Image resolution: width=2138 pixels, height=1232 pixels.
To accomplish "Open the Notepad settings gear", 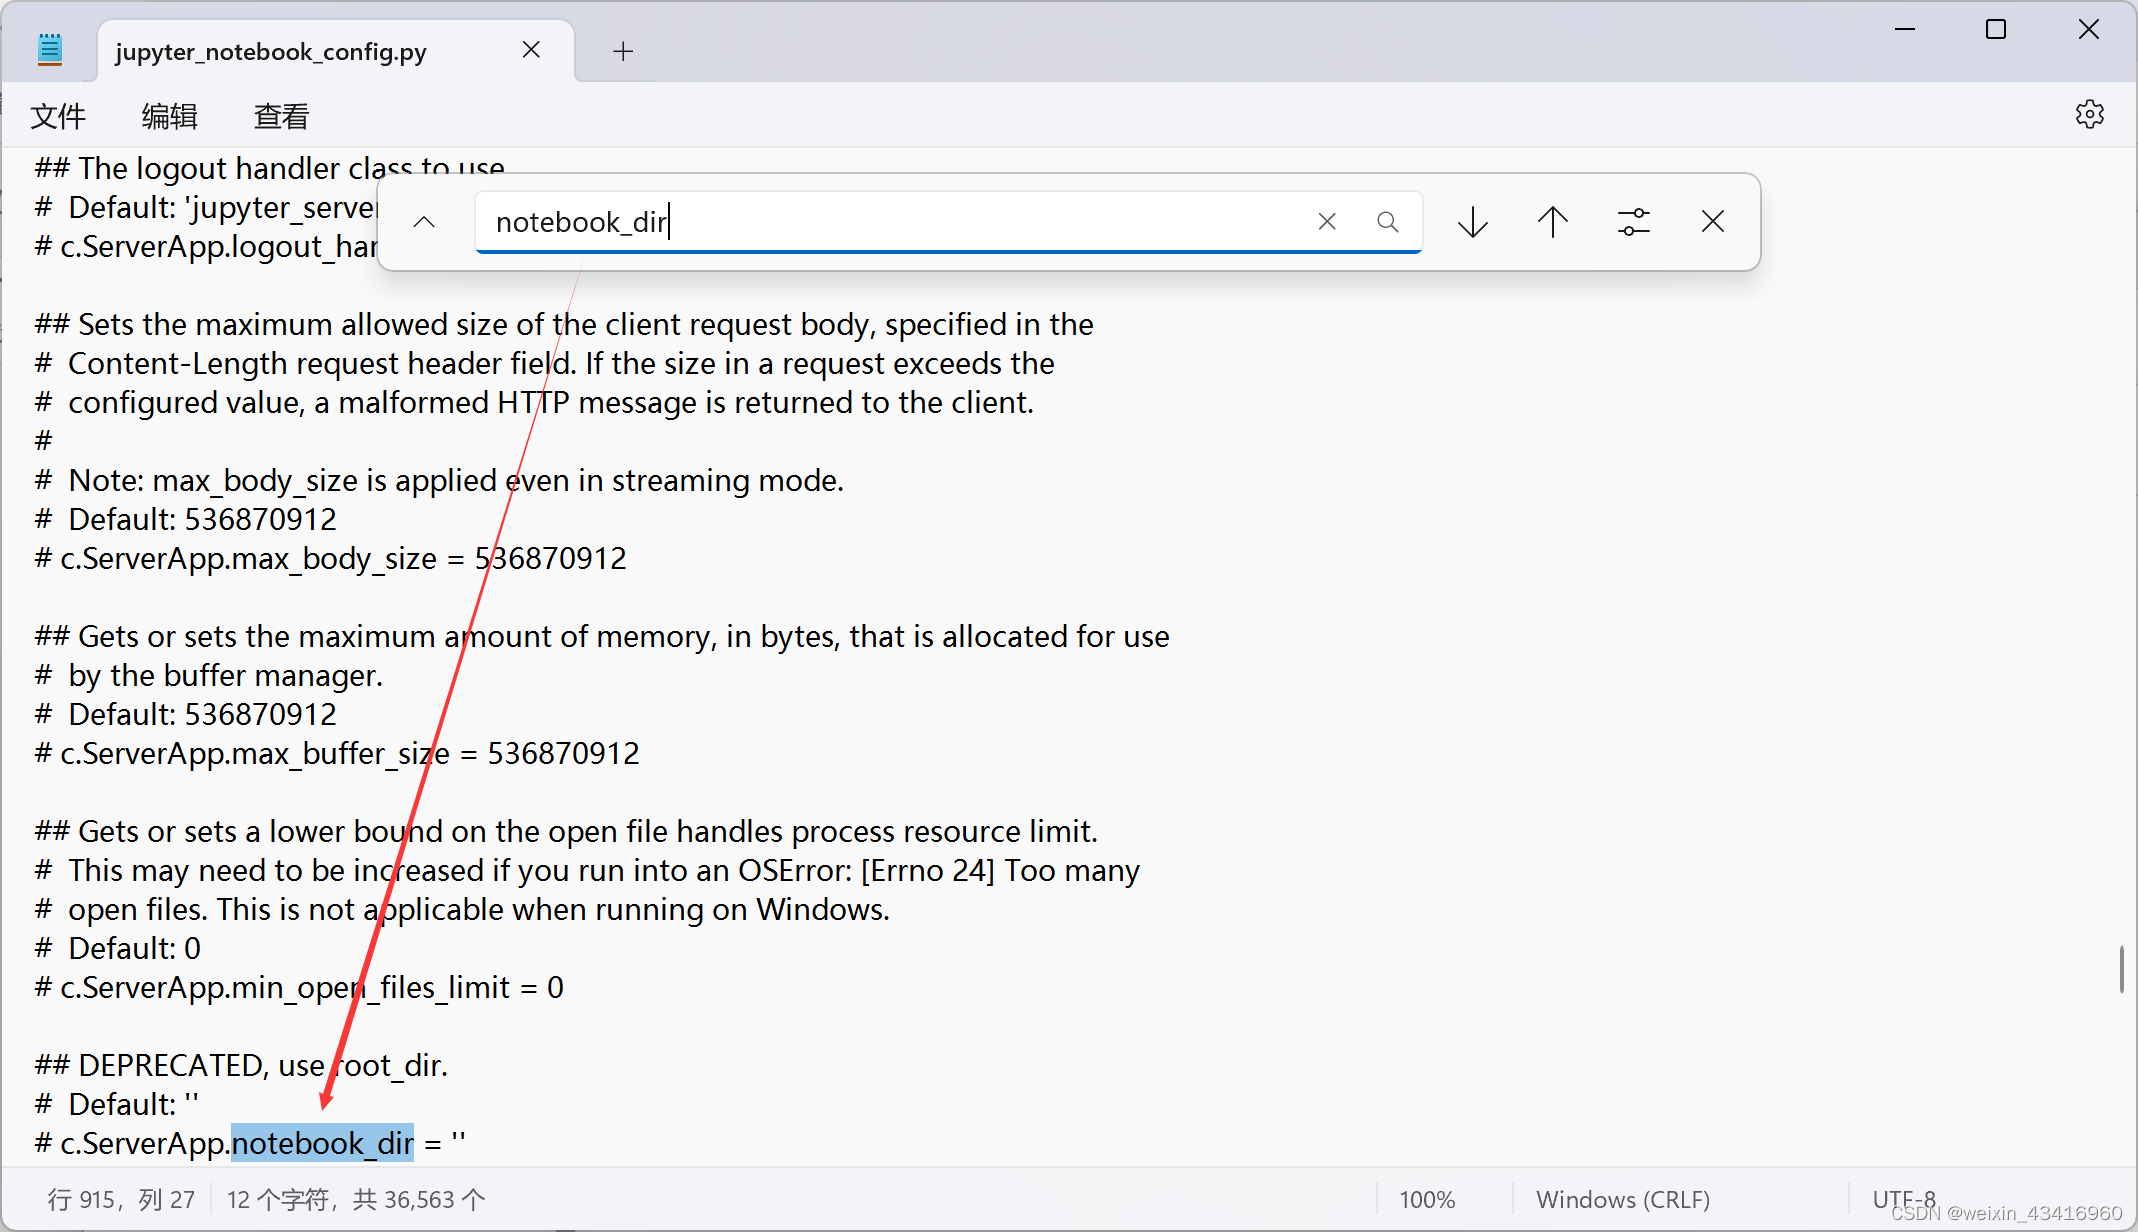I will tap(2089, 115).
